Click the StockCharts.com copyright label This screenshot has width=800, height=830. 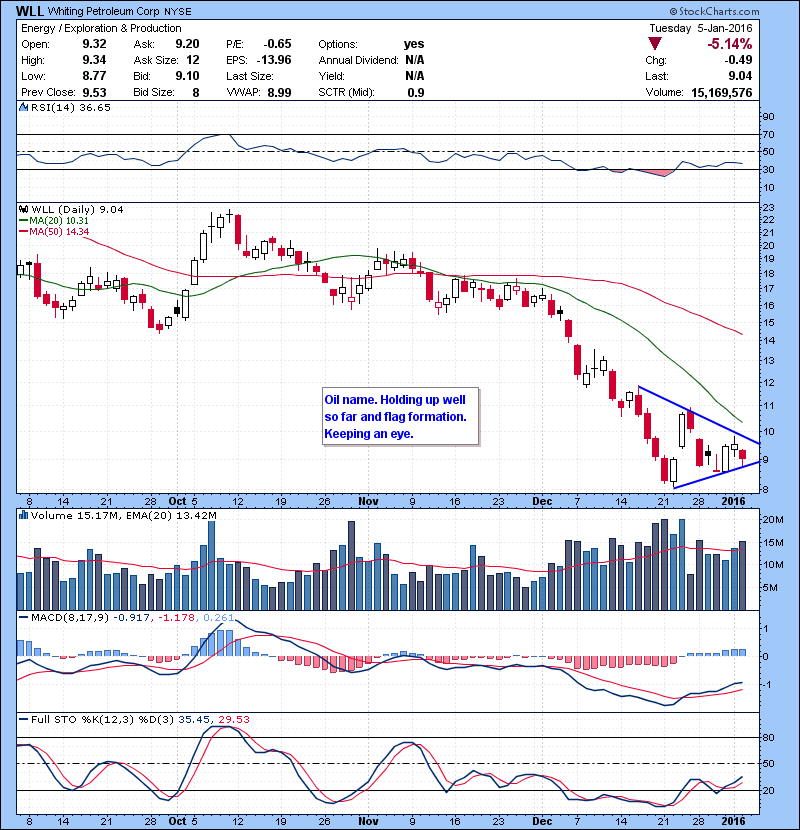(714, 11)
